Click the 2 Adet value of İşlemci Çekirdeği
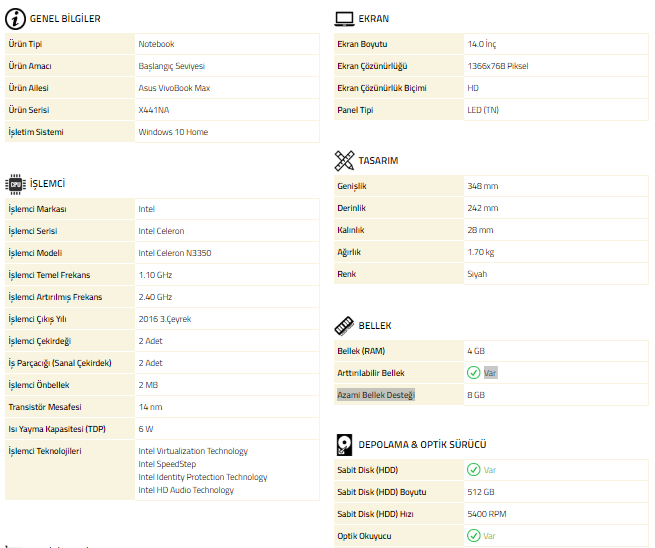The height and width of the screenshot is (548, 655). [x=150, y=341]
